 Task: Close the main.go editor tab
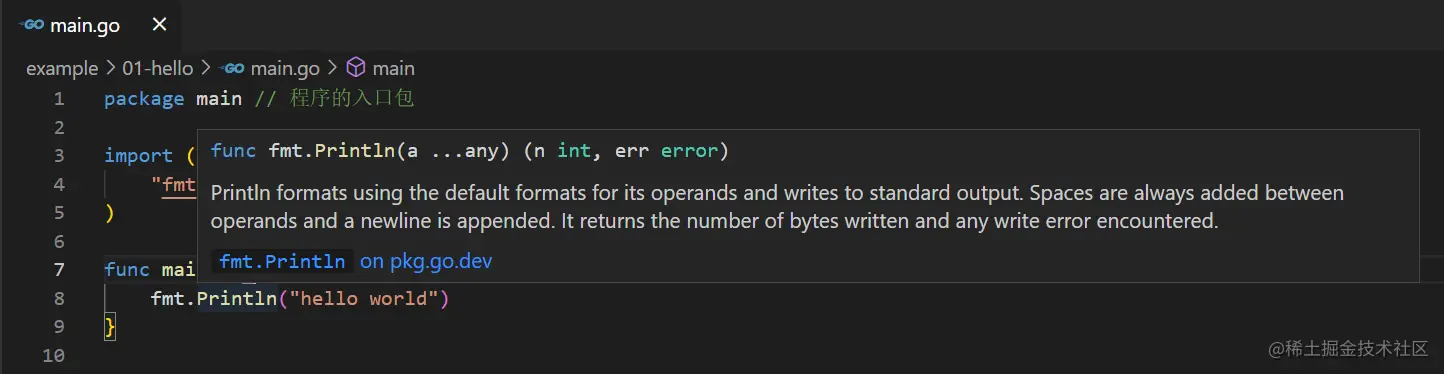click(159, 25)
